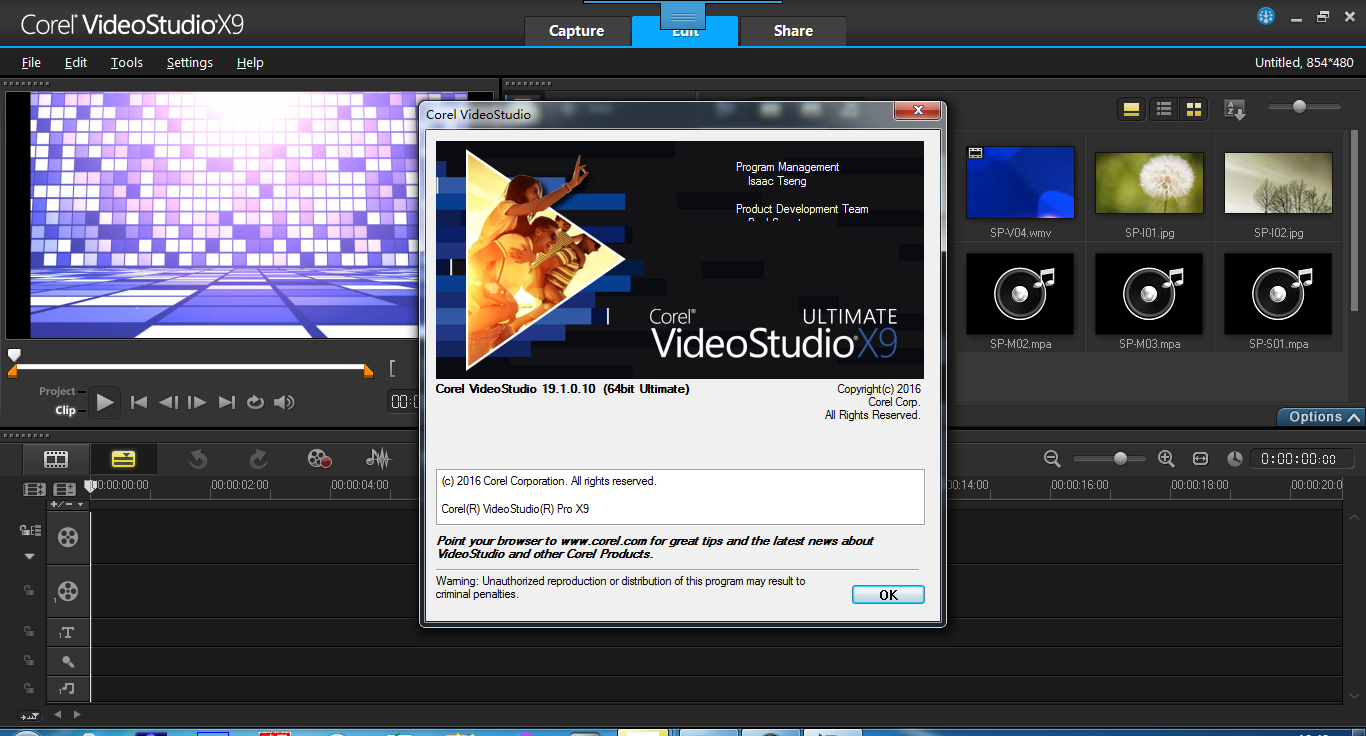Step to the previous frame
Viewport: 1366px width, 736px height.
[168, 402]
